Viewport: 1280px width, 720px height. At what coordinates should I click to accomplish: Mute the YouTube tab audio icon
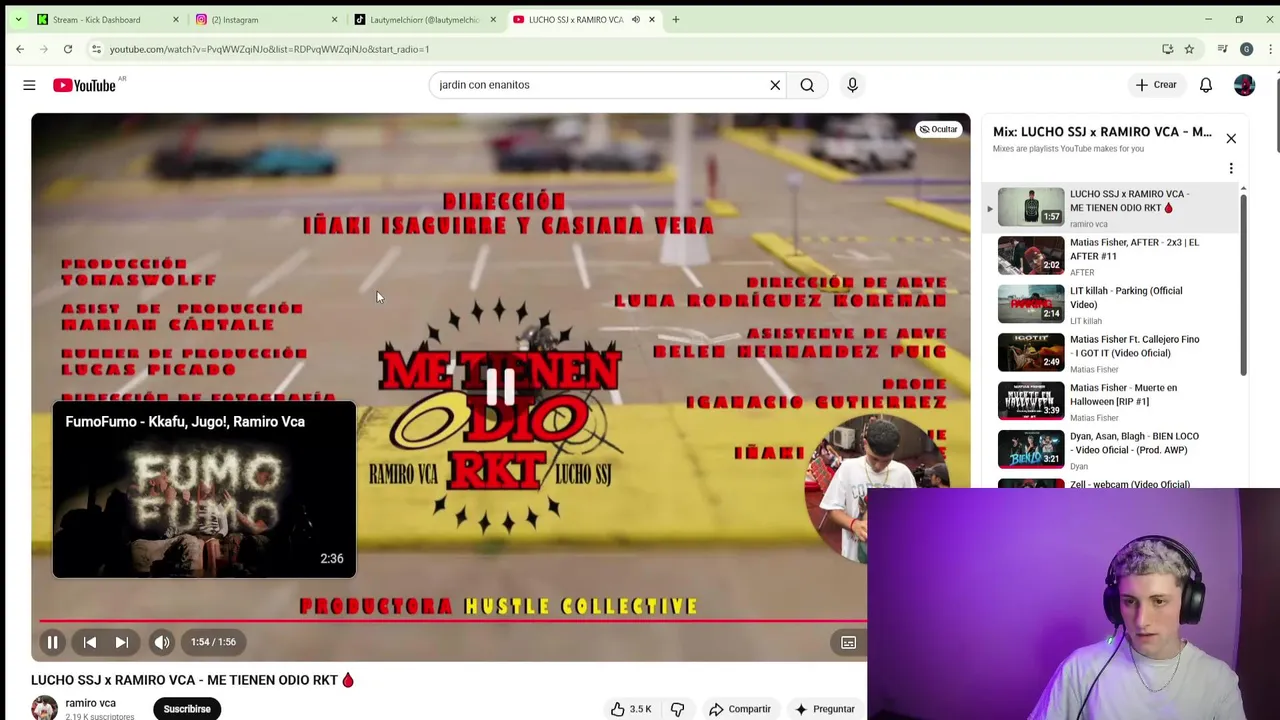(x=635, y=19)
